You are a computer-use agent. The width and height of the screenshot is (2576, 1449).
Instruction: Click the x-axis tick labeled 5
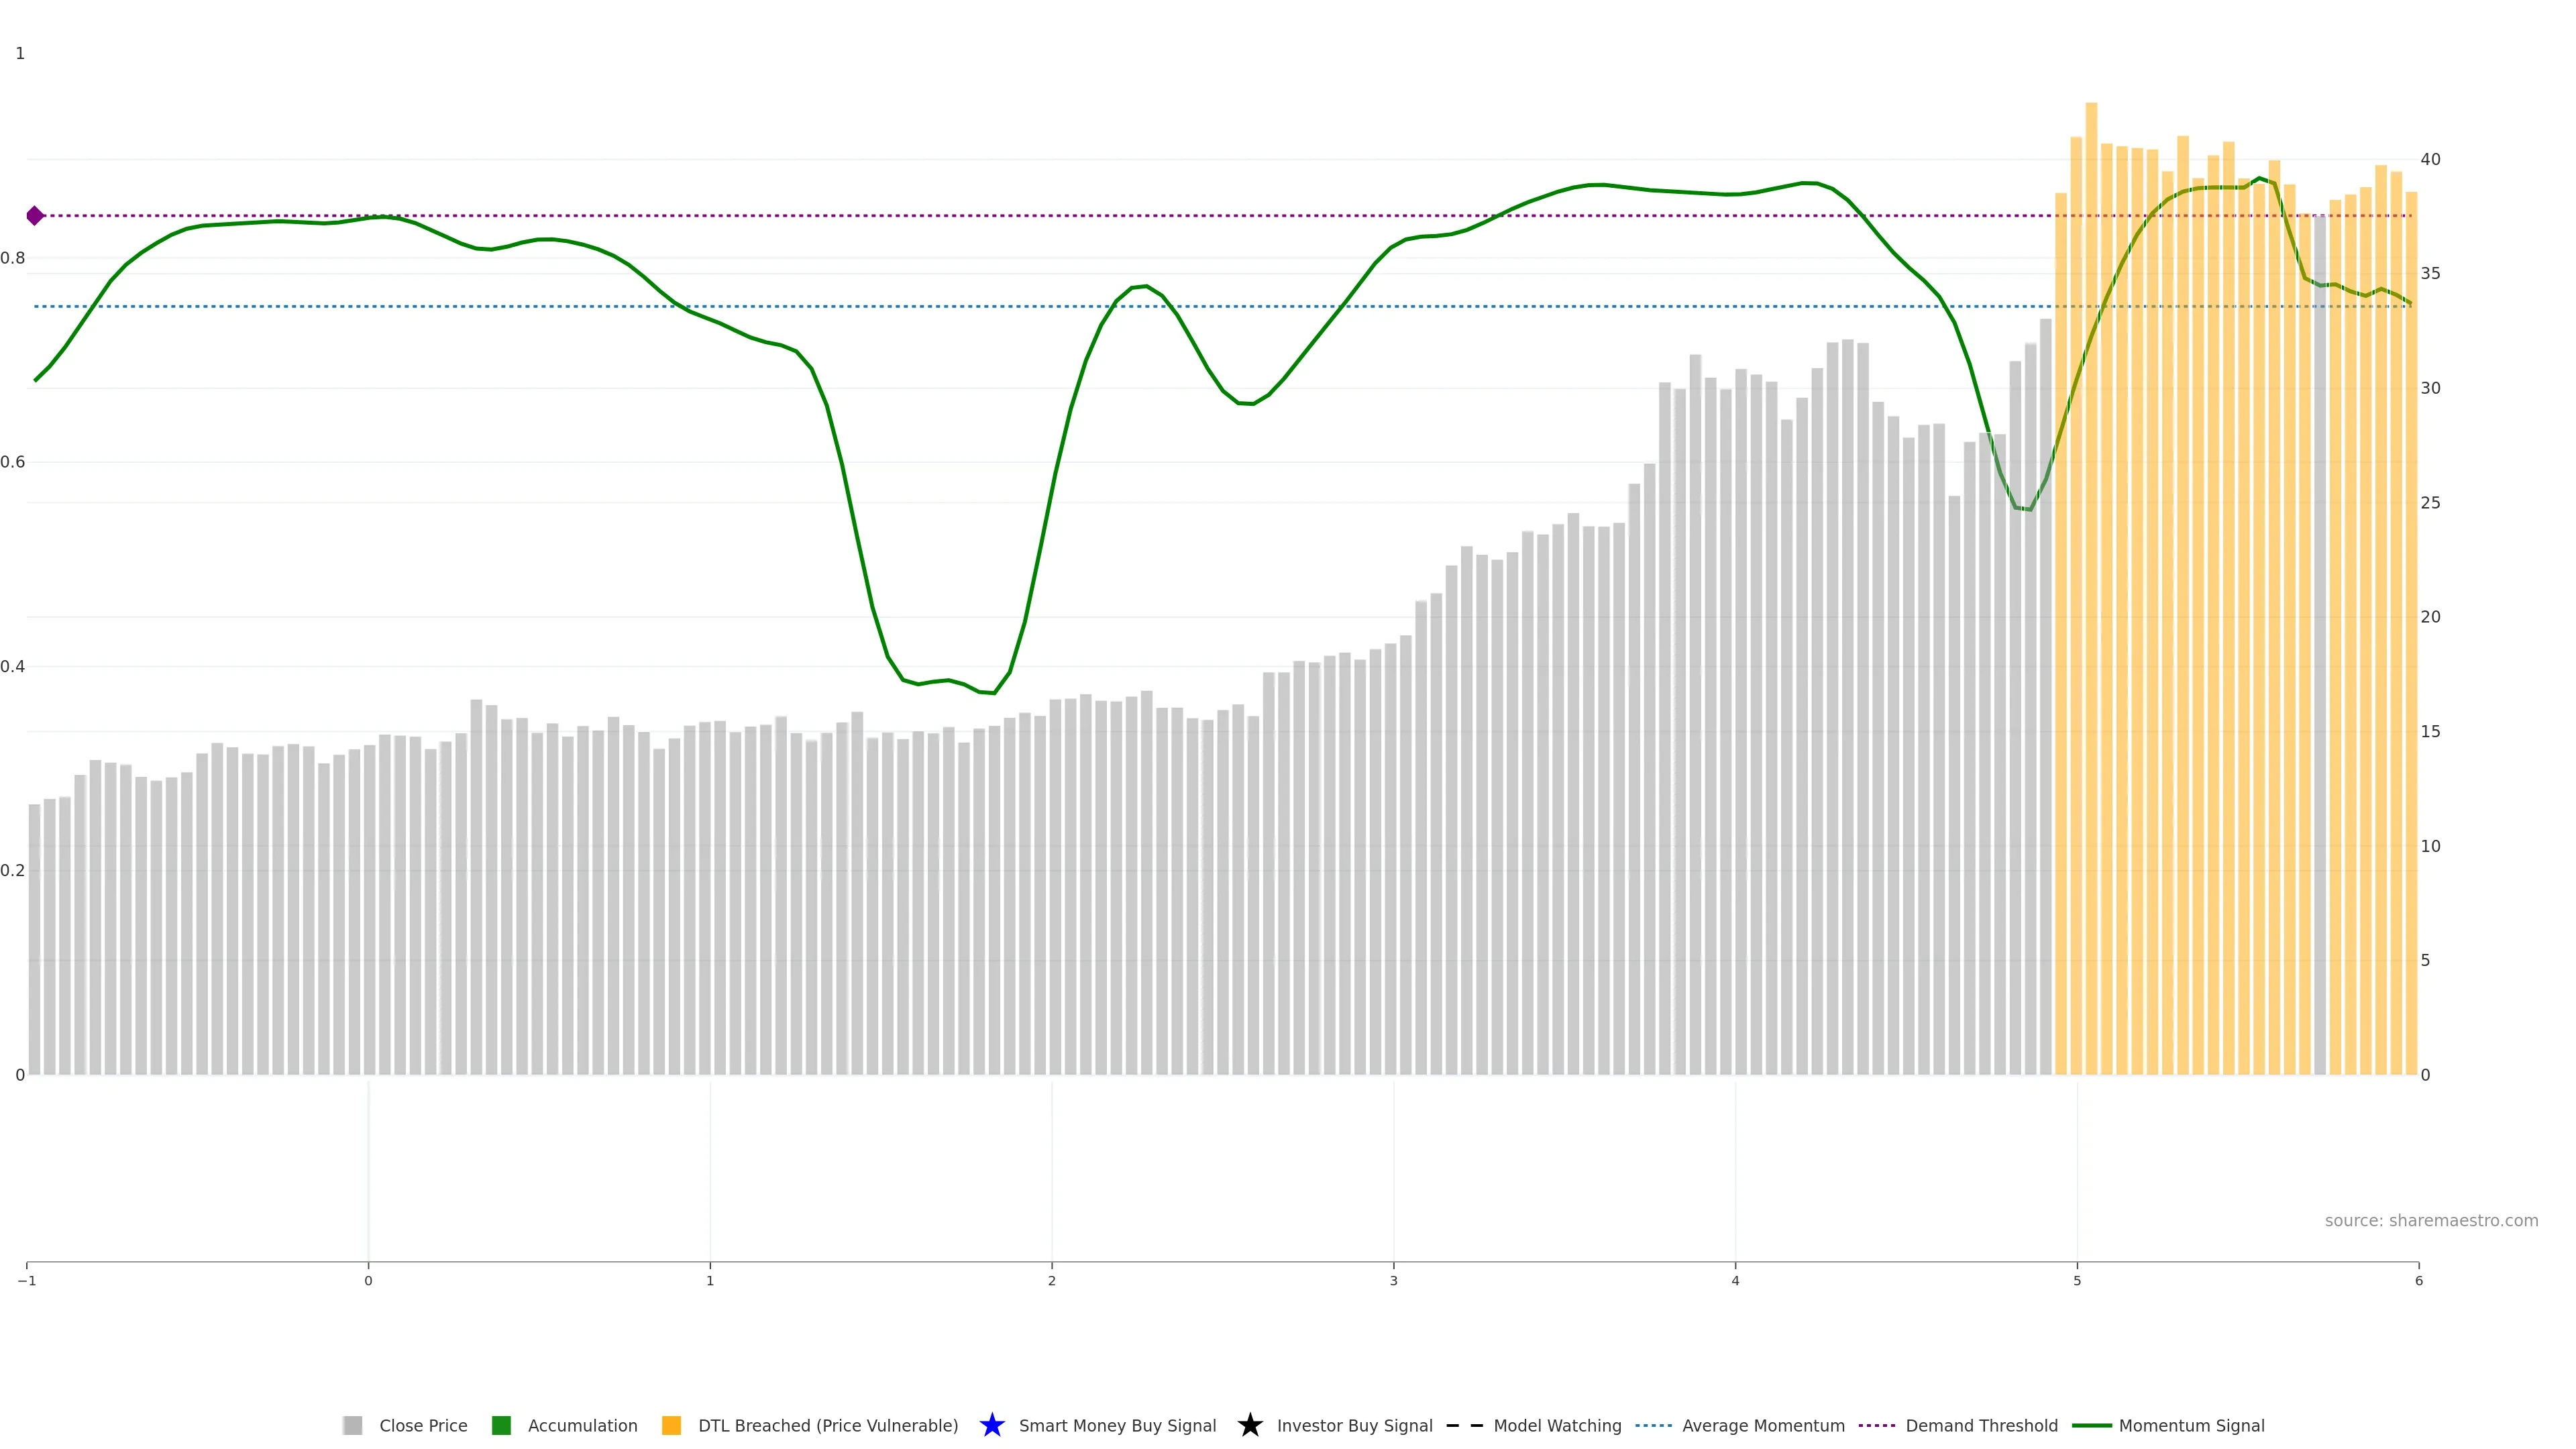pyautogui.click(x=2077, y=1280)
